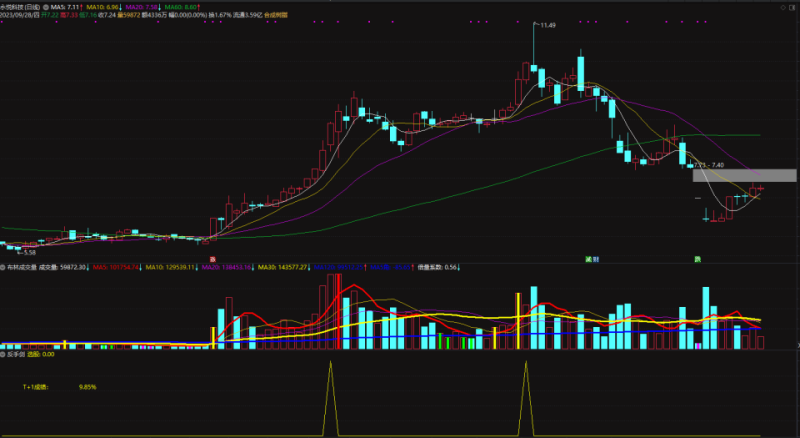
Task: Open settings icon of the volume indicator panel
Action: click(4, 267)
